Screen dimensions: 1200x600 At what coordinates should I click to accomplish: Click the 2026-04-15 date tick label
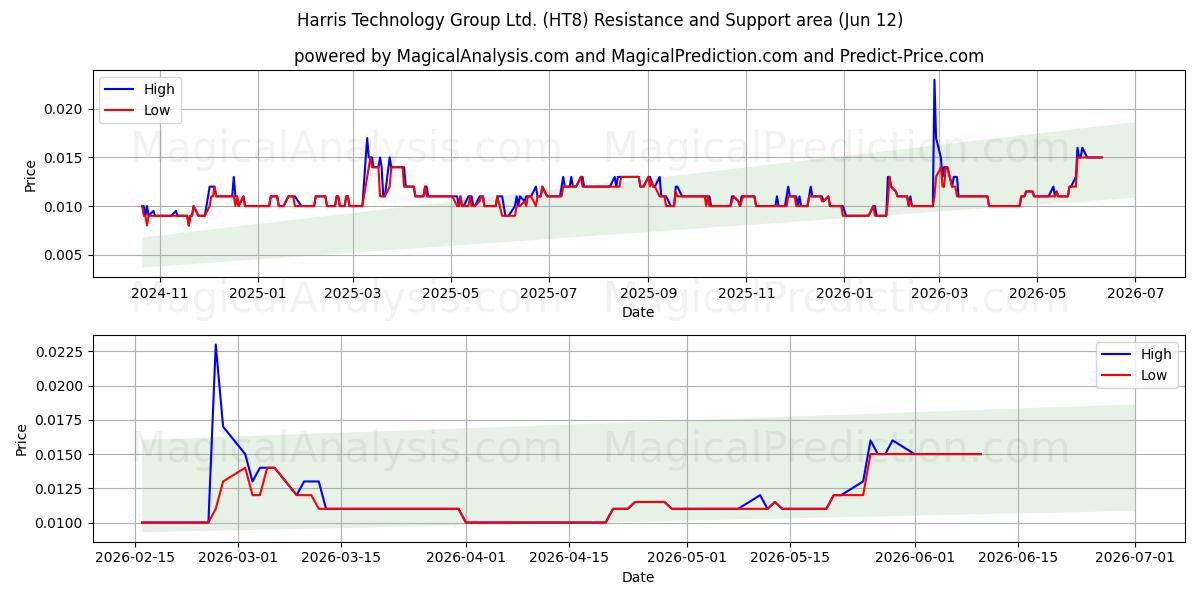pyautogui.click(x=568, y=558)
